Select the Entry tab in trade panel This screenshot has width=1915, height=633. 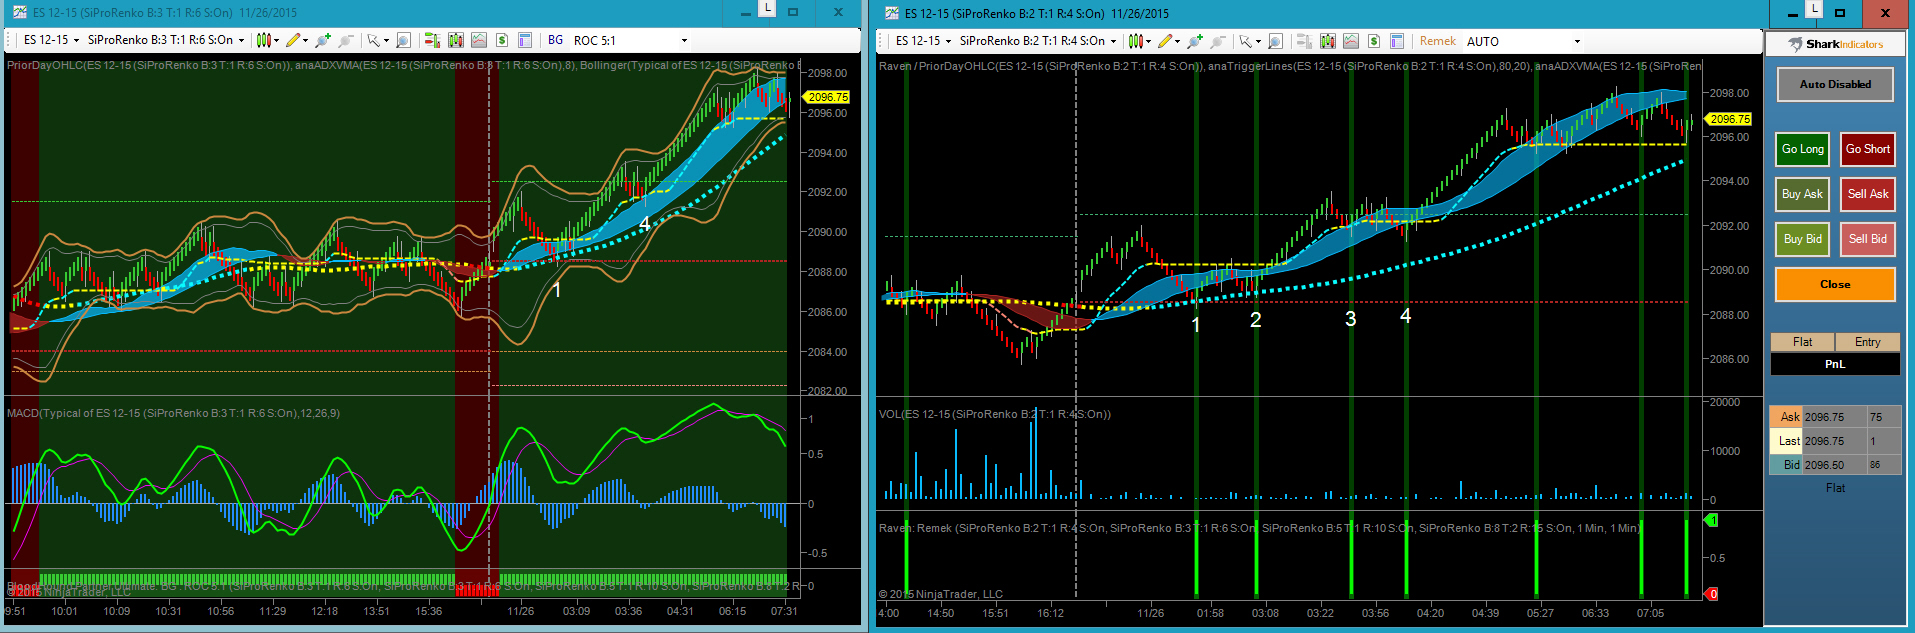[1867, 342]
